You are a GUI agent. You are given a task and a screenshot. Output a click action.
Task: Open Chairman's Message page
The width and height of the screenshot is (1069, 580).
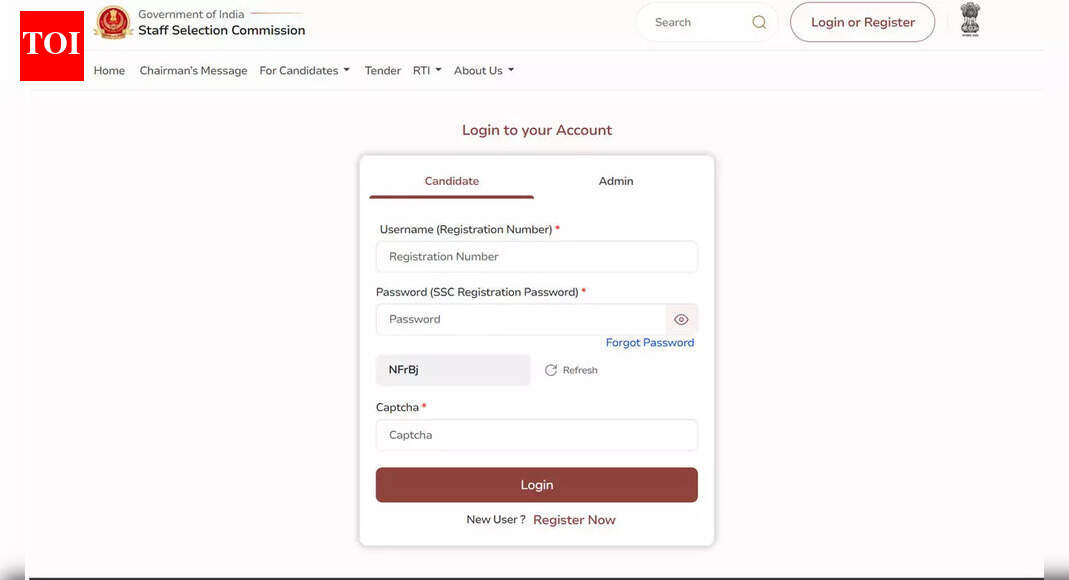pos(193,71)
